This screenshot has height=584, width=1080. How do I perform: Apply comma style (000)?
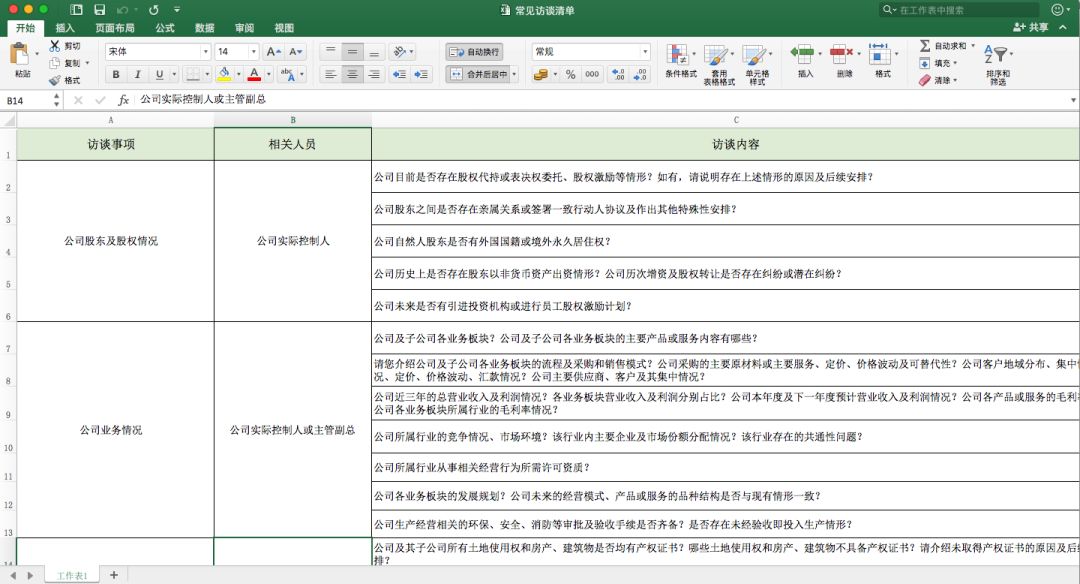[592, 74]
